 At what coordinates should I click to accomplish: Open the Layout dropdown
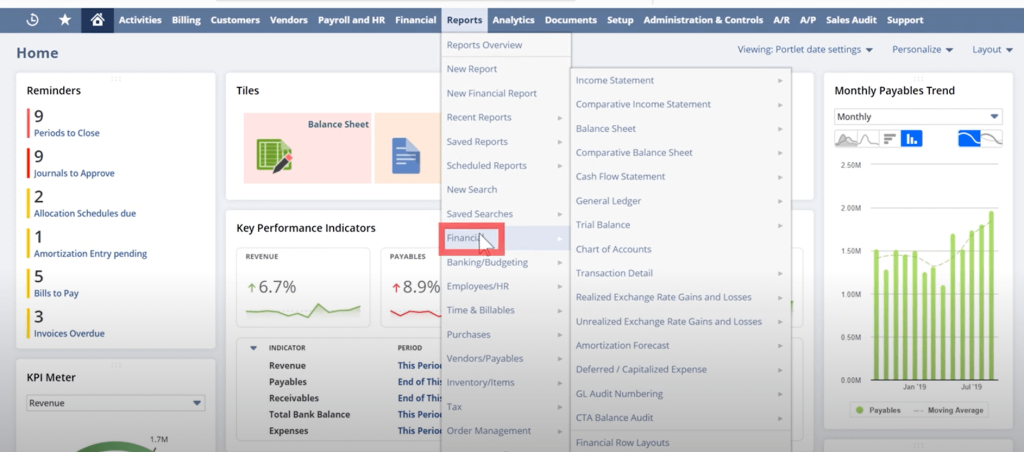point(992,50)
